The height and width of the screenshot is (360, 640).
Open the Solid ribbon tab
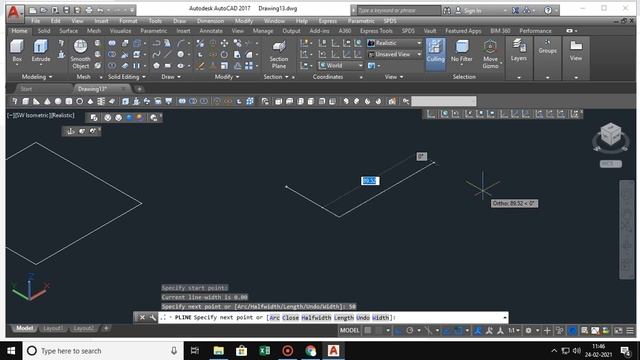[44, 31]
